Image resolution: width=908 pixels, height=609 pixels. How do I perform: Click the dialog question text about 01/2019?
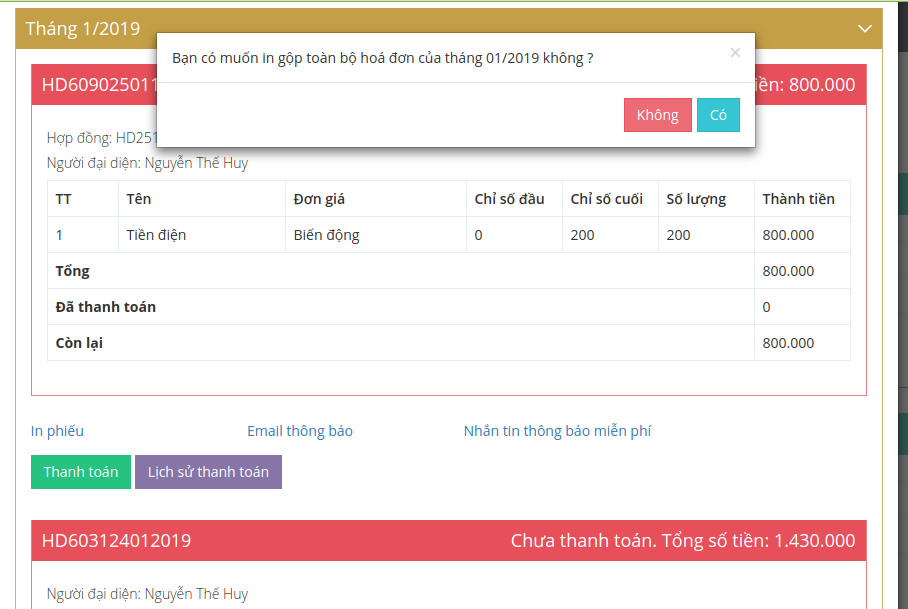[x=382, y=58]
